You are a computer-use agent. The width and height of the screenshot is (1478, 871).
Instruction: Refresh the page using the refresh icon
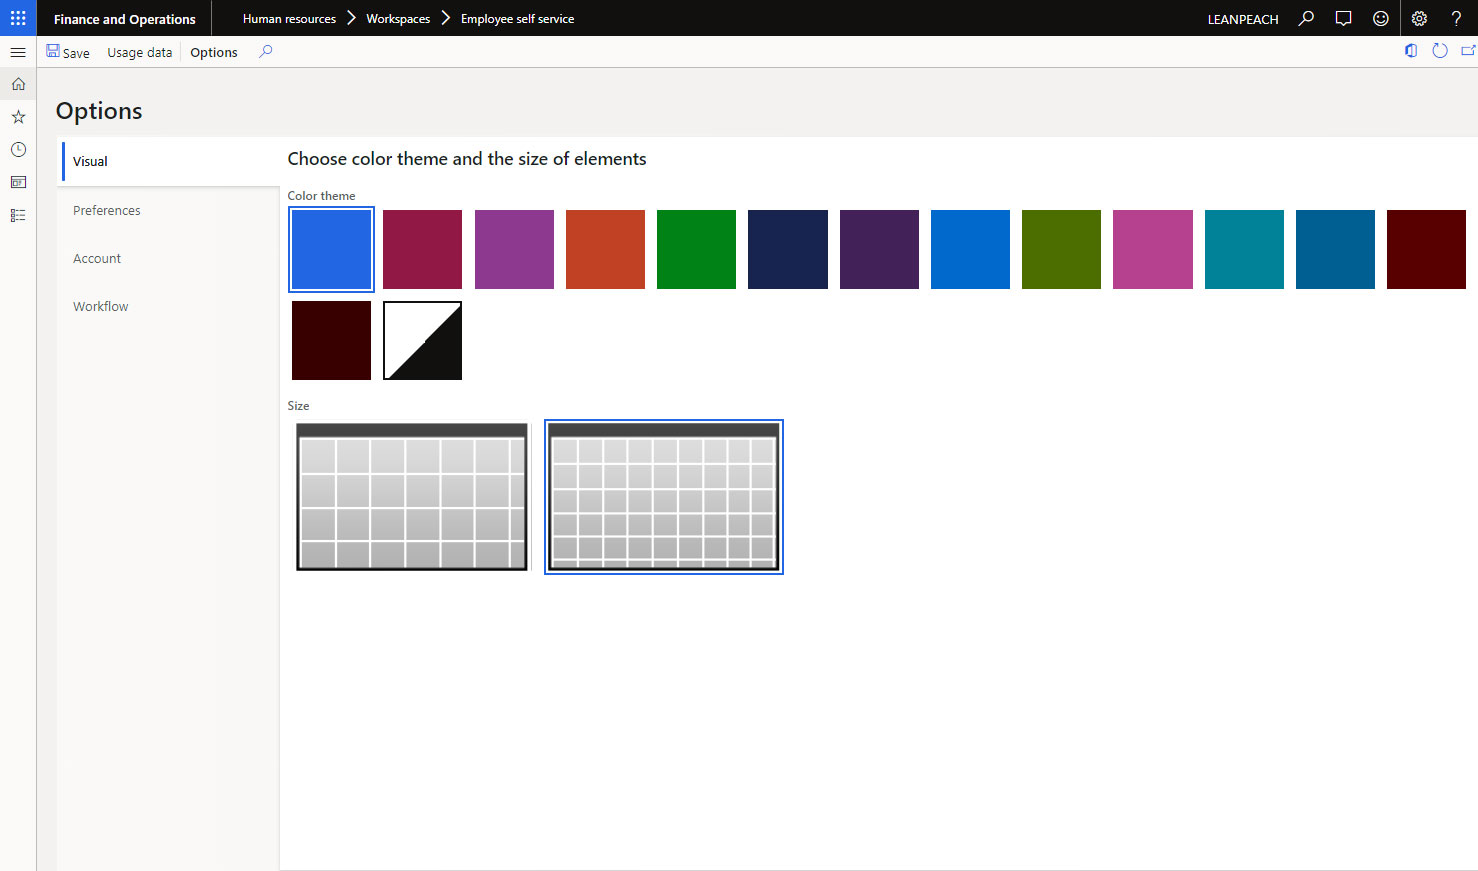[1440, 51]
